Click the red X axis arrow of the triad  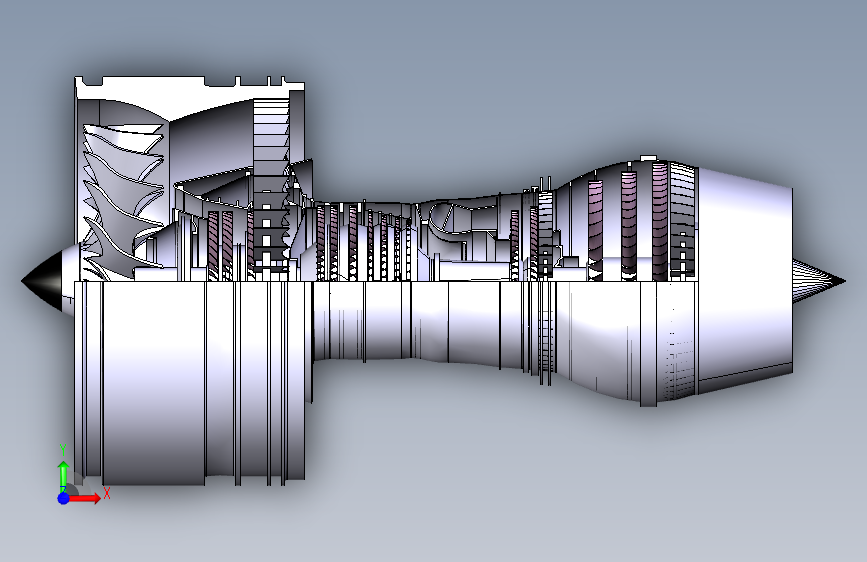click(x=85, y=498)
